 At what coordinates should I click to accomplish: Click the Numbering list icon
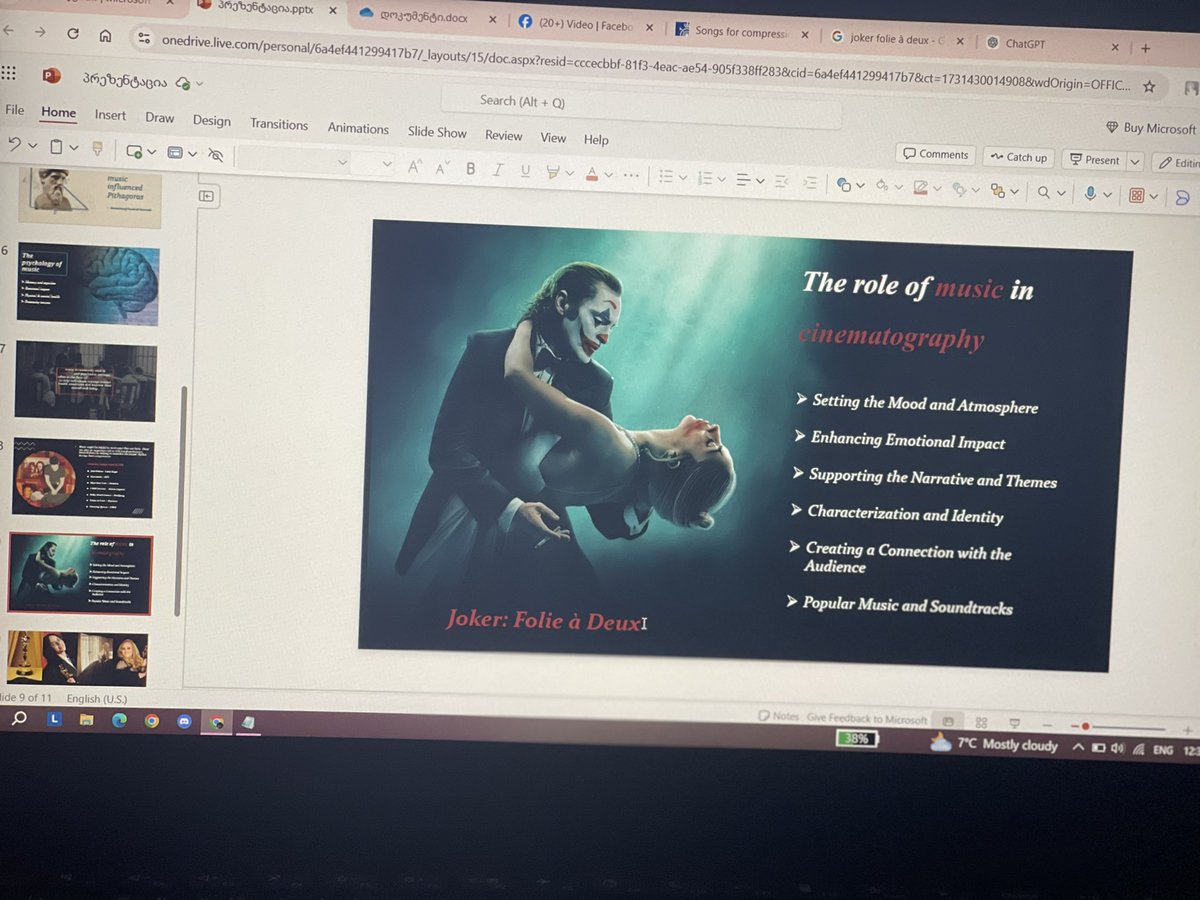(705, 179)
